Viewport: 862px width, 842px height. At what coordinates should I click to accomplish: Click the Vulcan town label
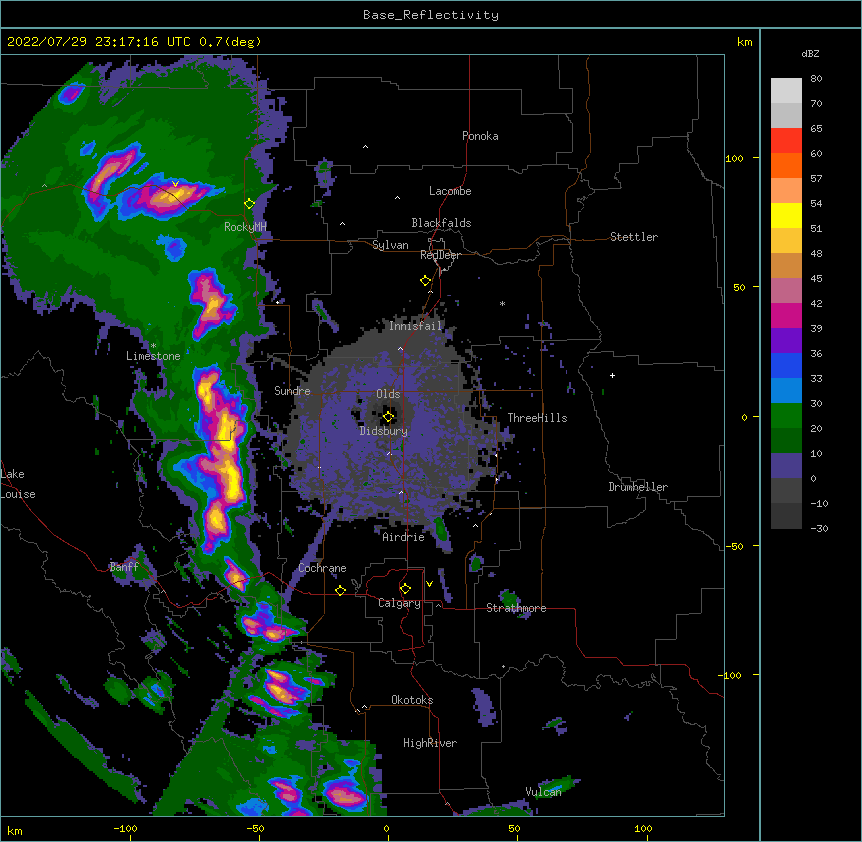point(543,792)
